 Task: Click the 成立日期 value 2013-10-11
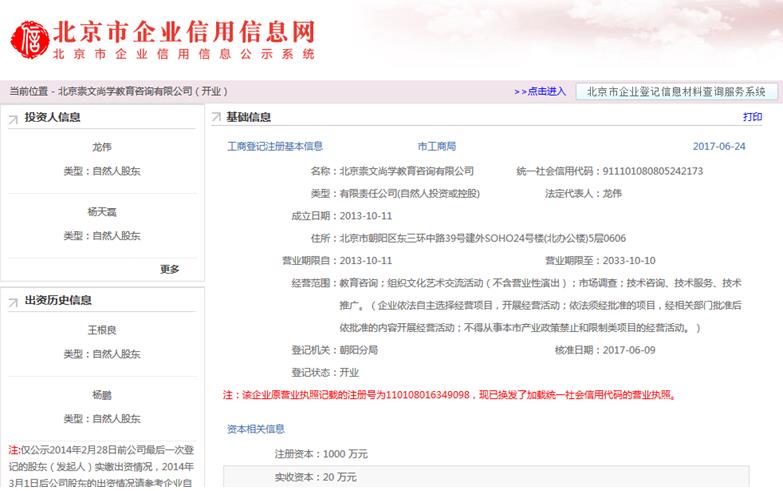366,216
